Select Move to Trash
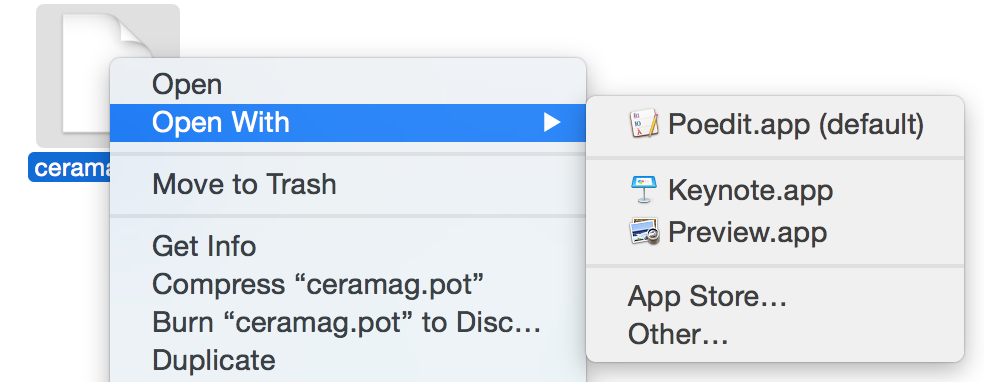 (348, 184)
